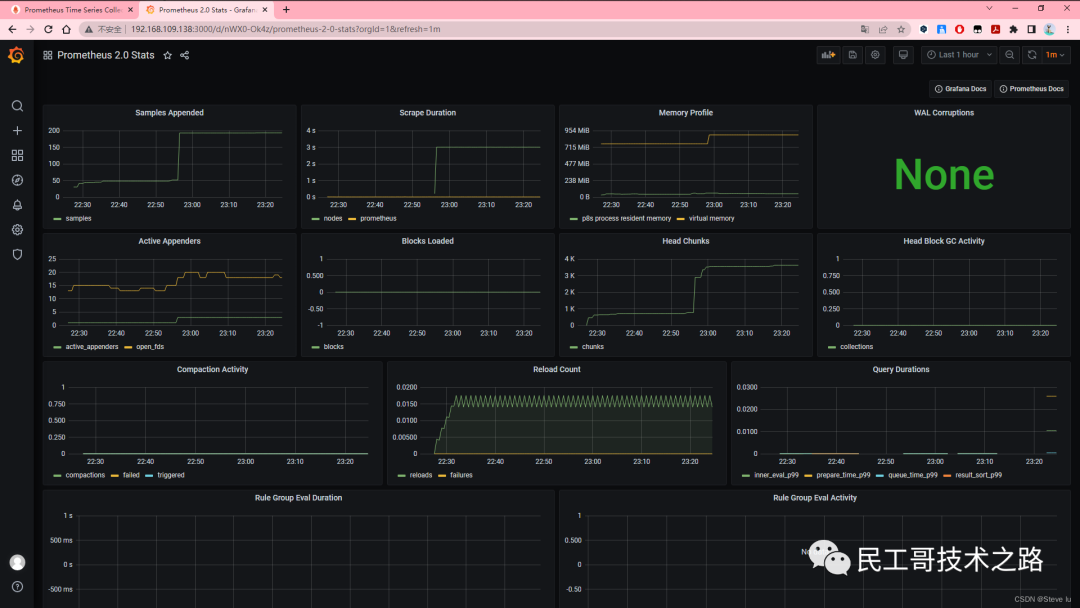
Task: Click the None value in WAL Corruptions
Action: tap(944, 174)
